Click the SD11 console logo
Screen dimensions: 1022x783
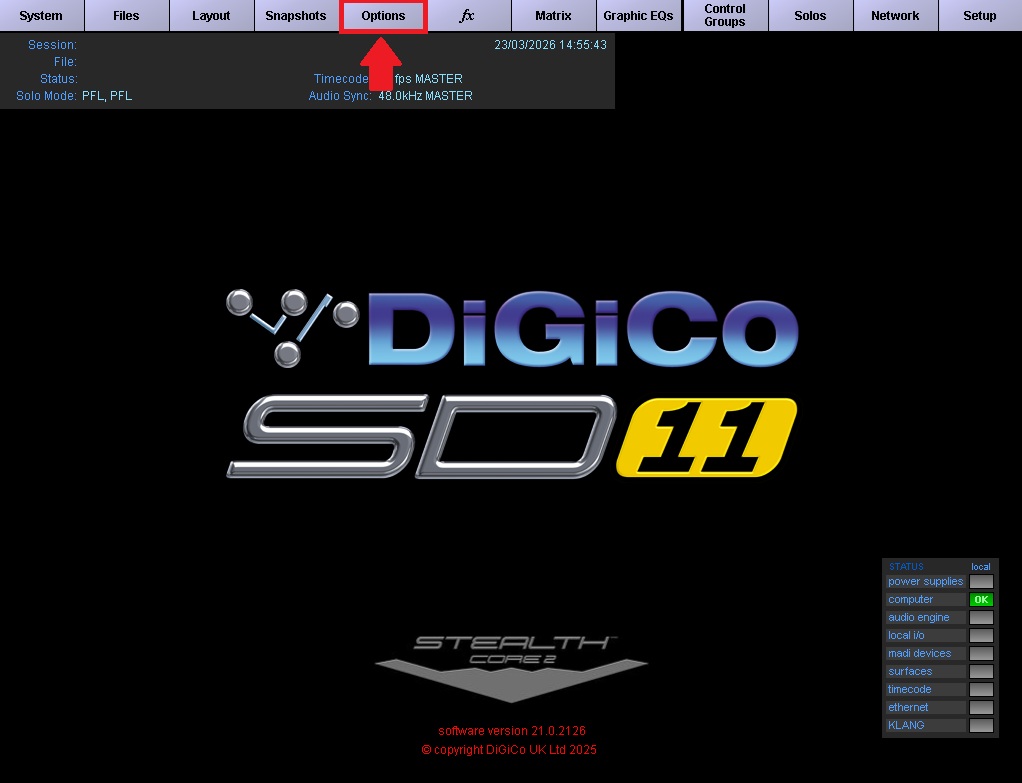click(x=512, y=436)
